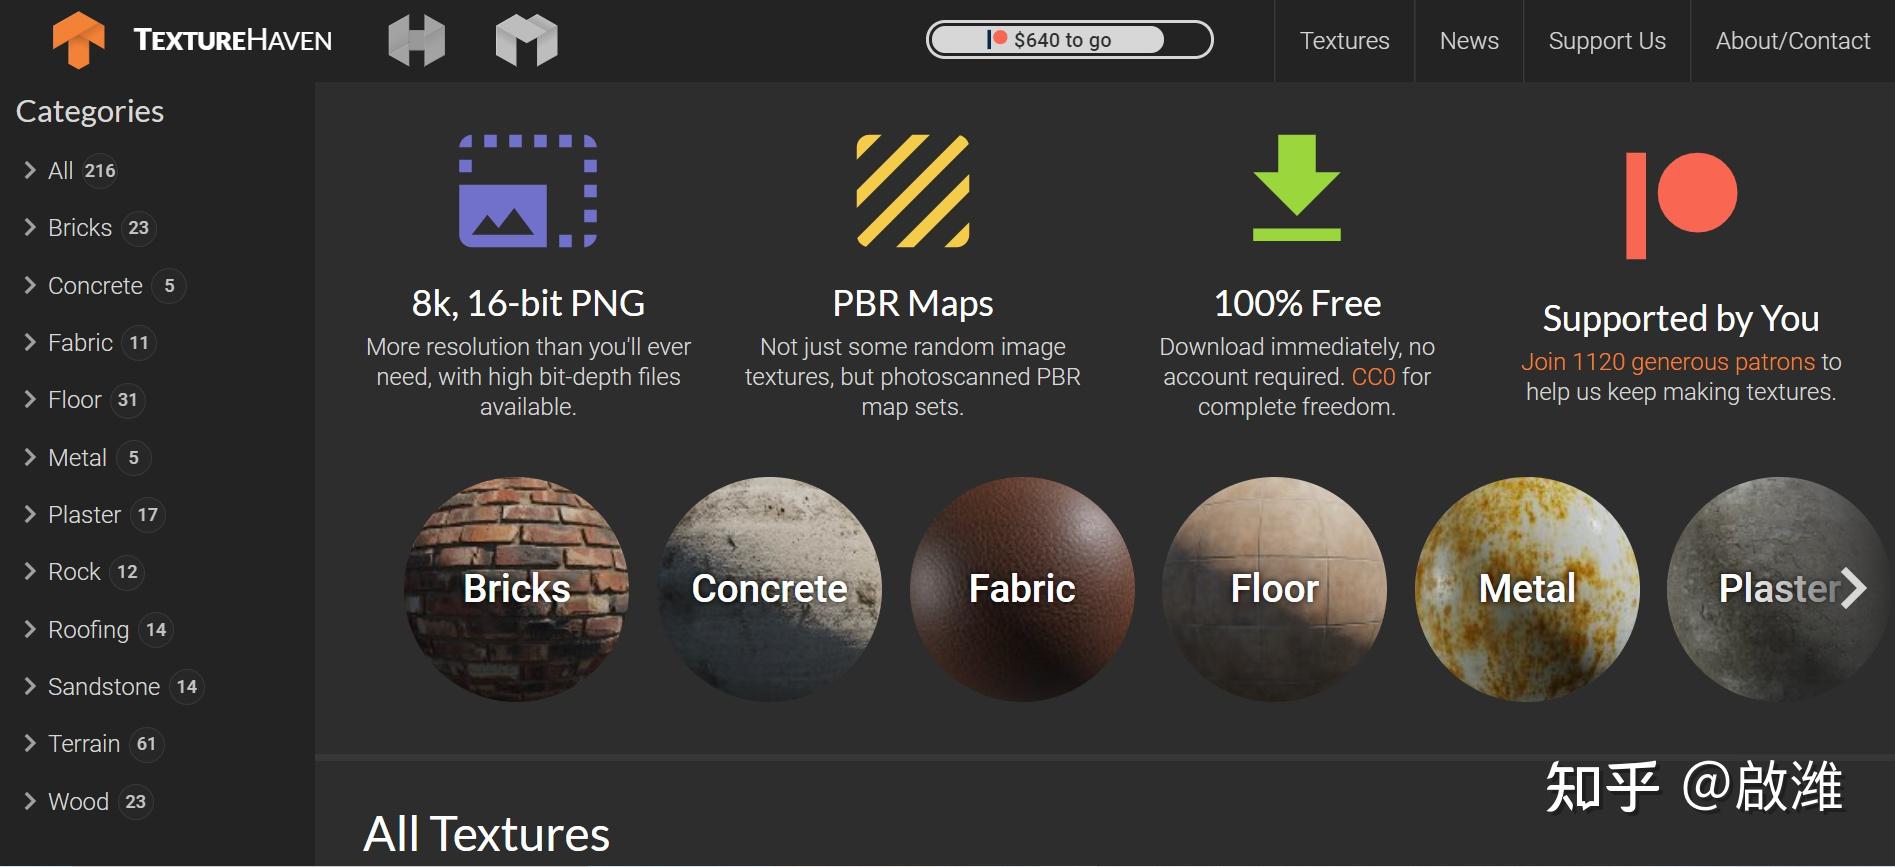Open the About/Contact menu item
Image resolution: width=1895 pixels, height=867 pixels.
(x=1792, y=41)
